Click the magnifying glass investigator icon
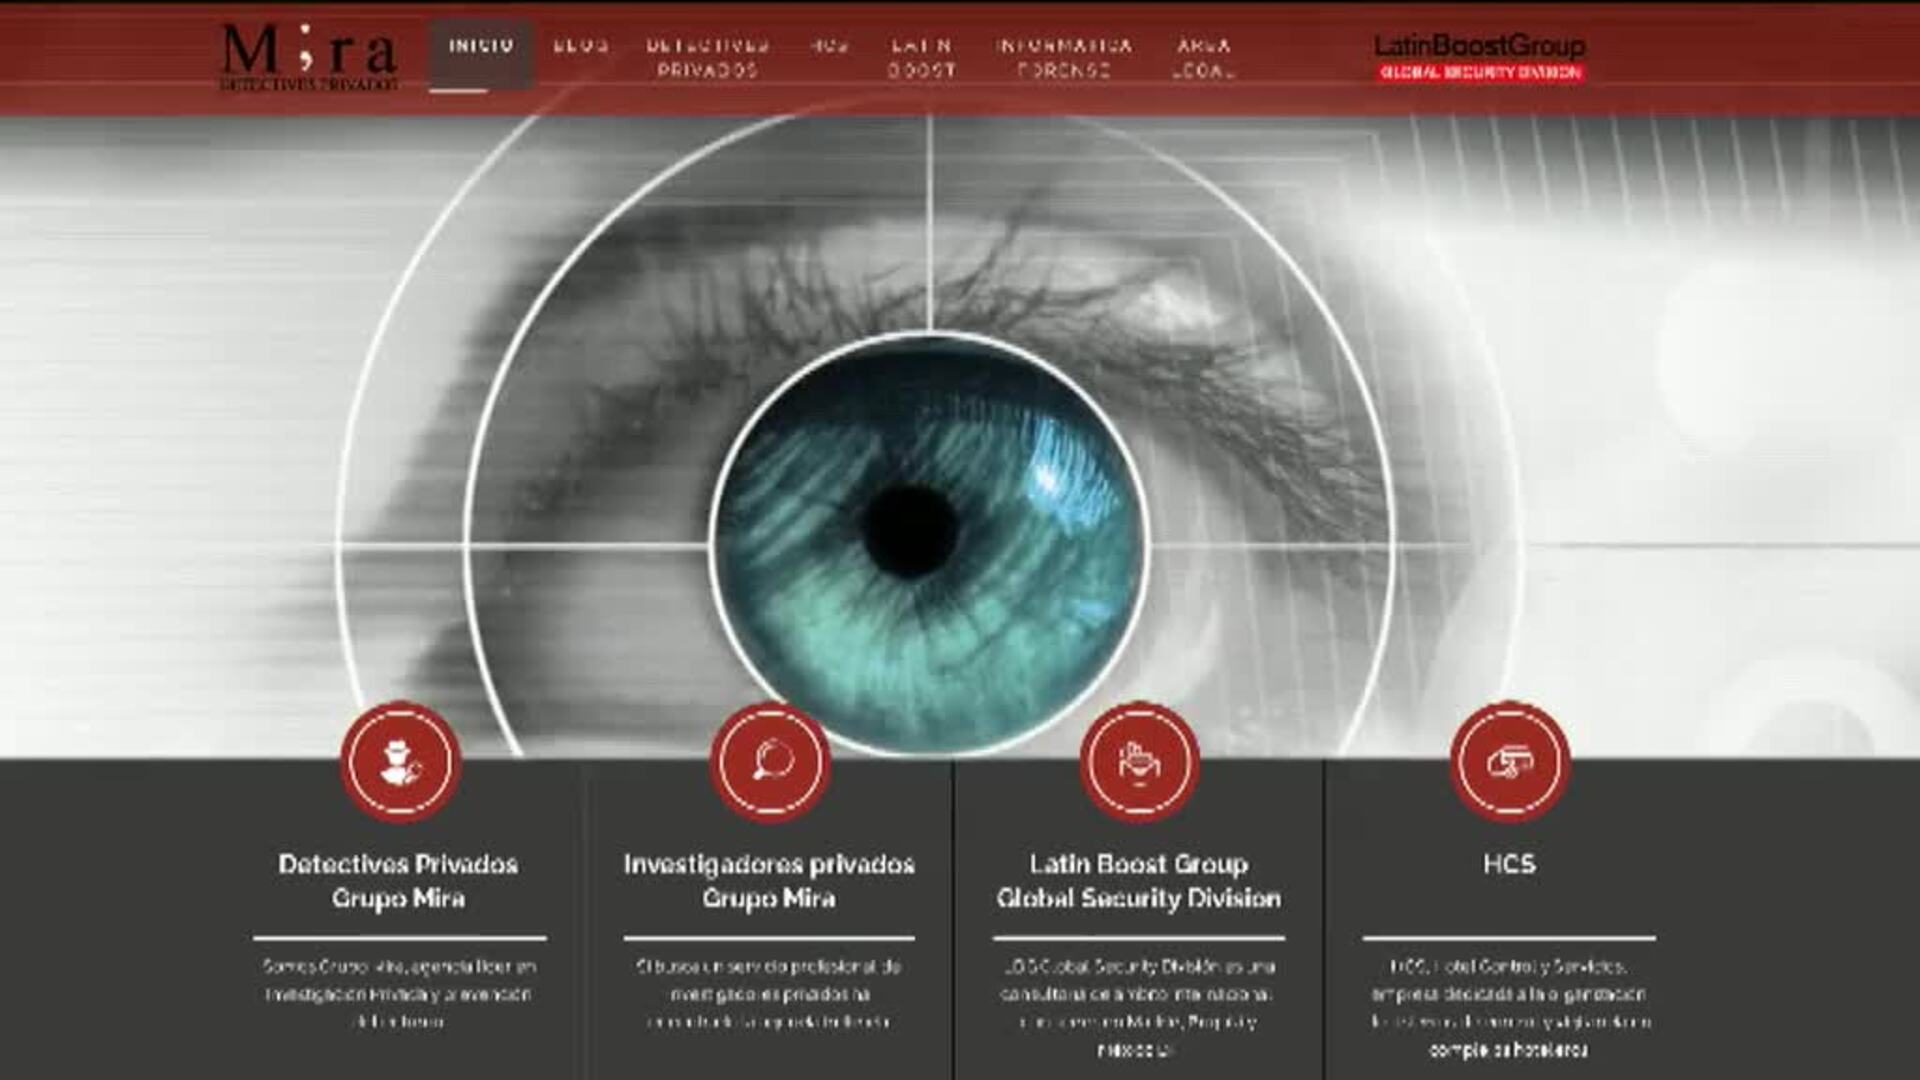The width and height of the screenshot is (1920, 1080). (770, 762)
